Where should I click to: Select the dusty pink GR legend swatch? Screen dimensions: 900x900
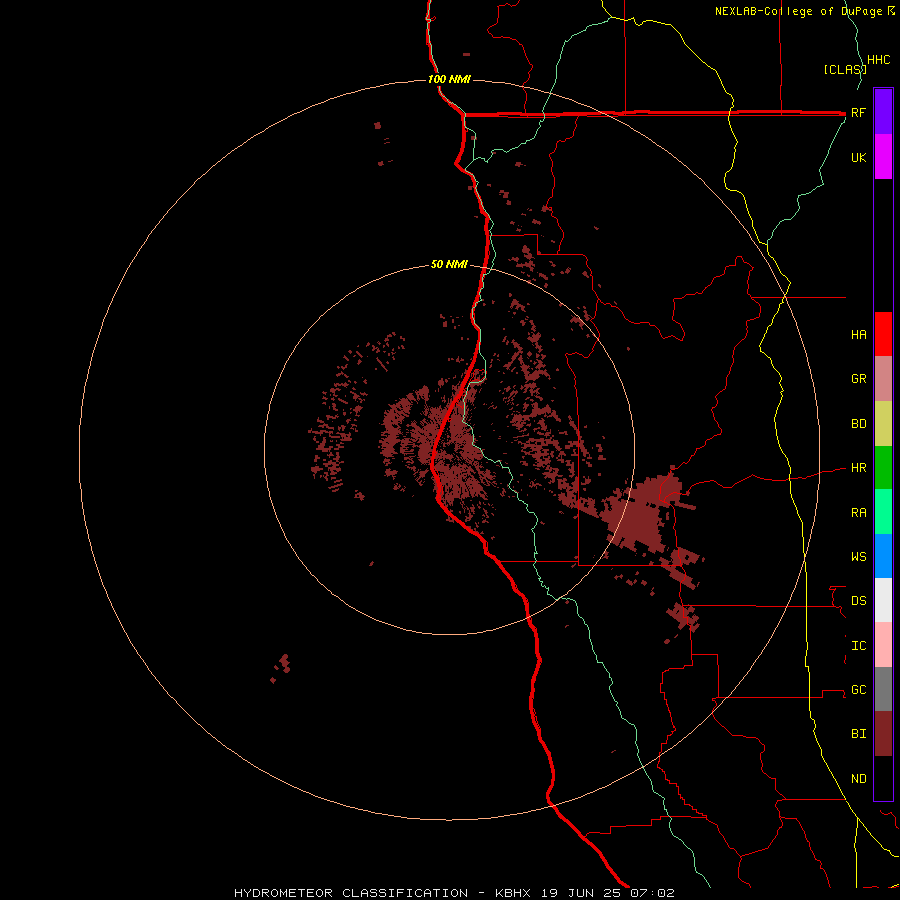[x=883, y=379]
